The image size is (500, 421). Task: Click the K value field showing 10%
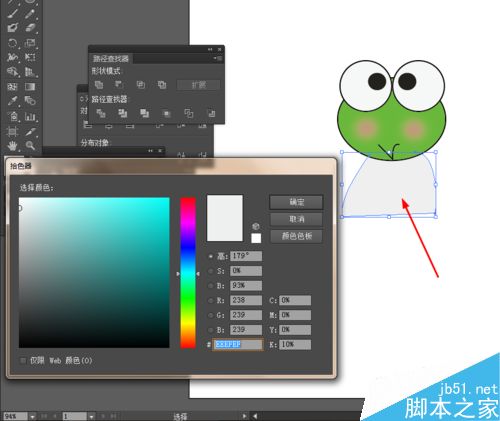(x=295, y=345)
